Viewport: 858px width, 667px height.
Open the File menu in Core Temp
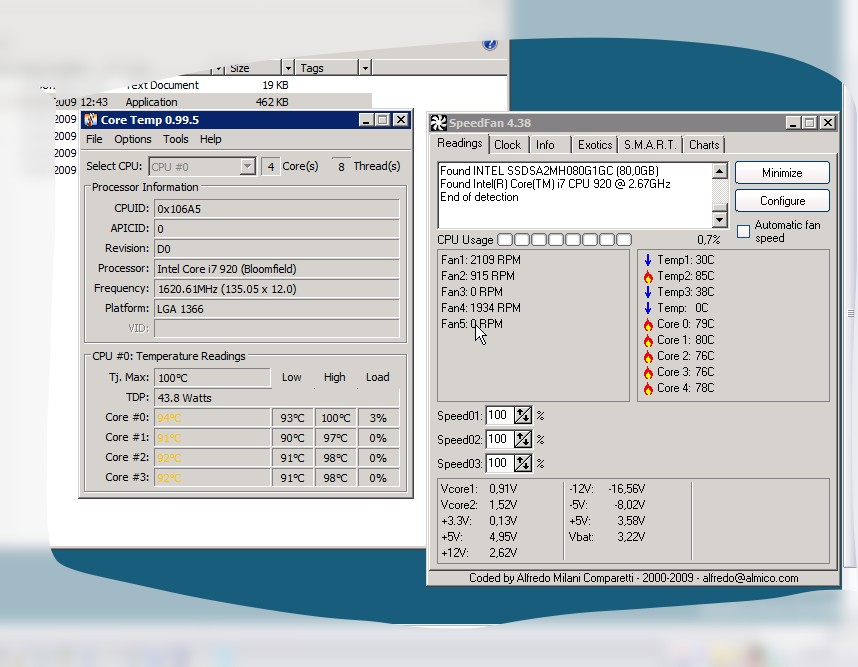point(94,139)
